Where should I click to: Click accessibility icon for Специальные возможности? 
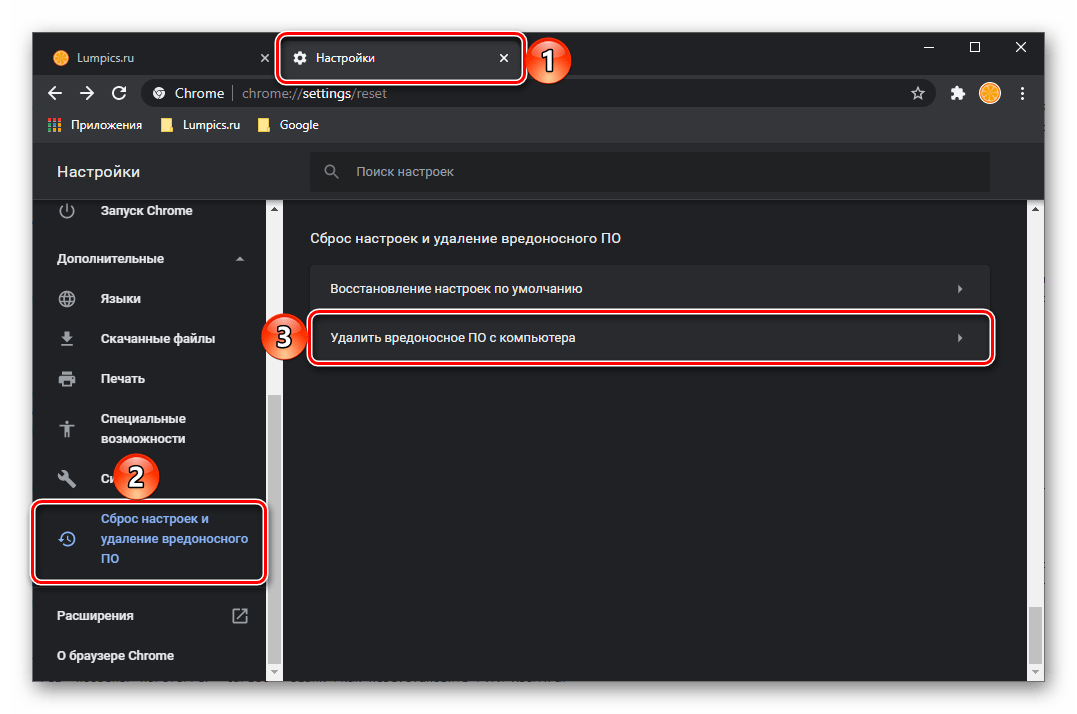pos(67,428)
